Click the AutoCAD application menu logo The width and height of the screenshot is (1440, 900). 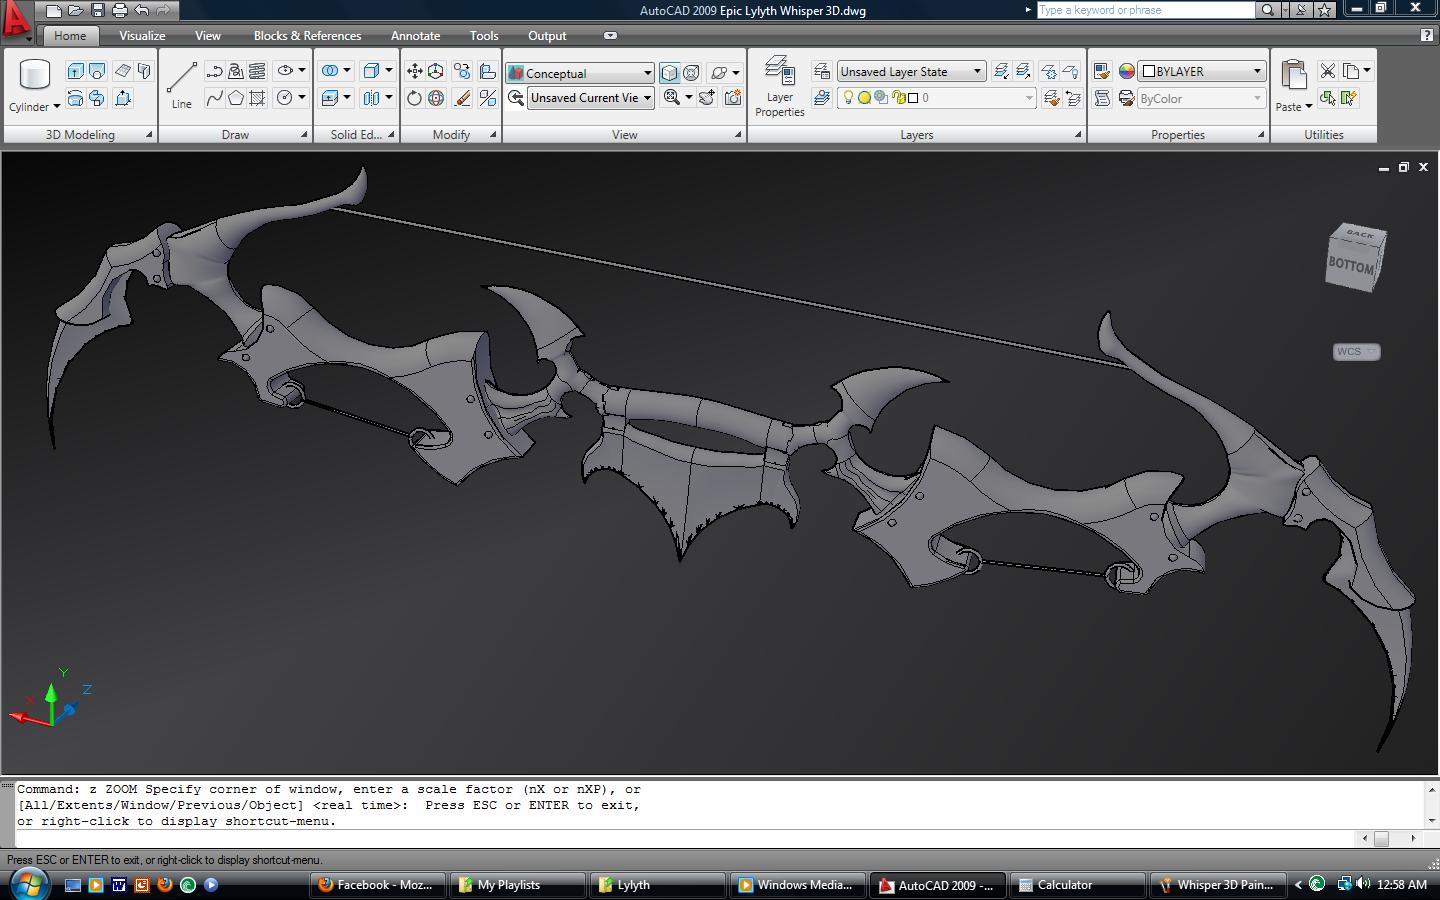coord(16,20)
